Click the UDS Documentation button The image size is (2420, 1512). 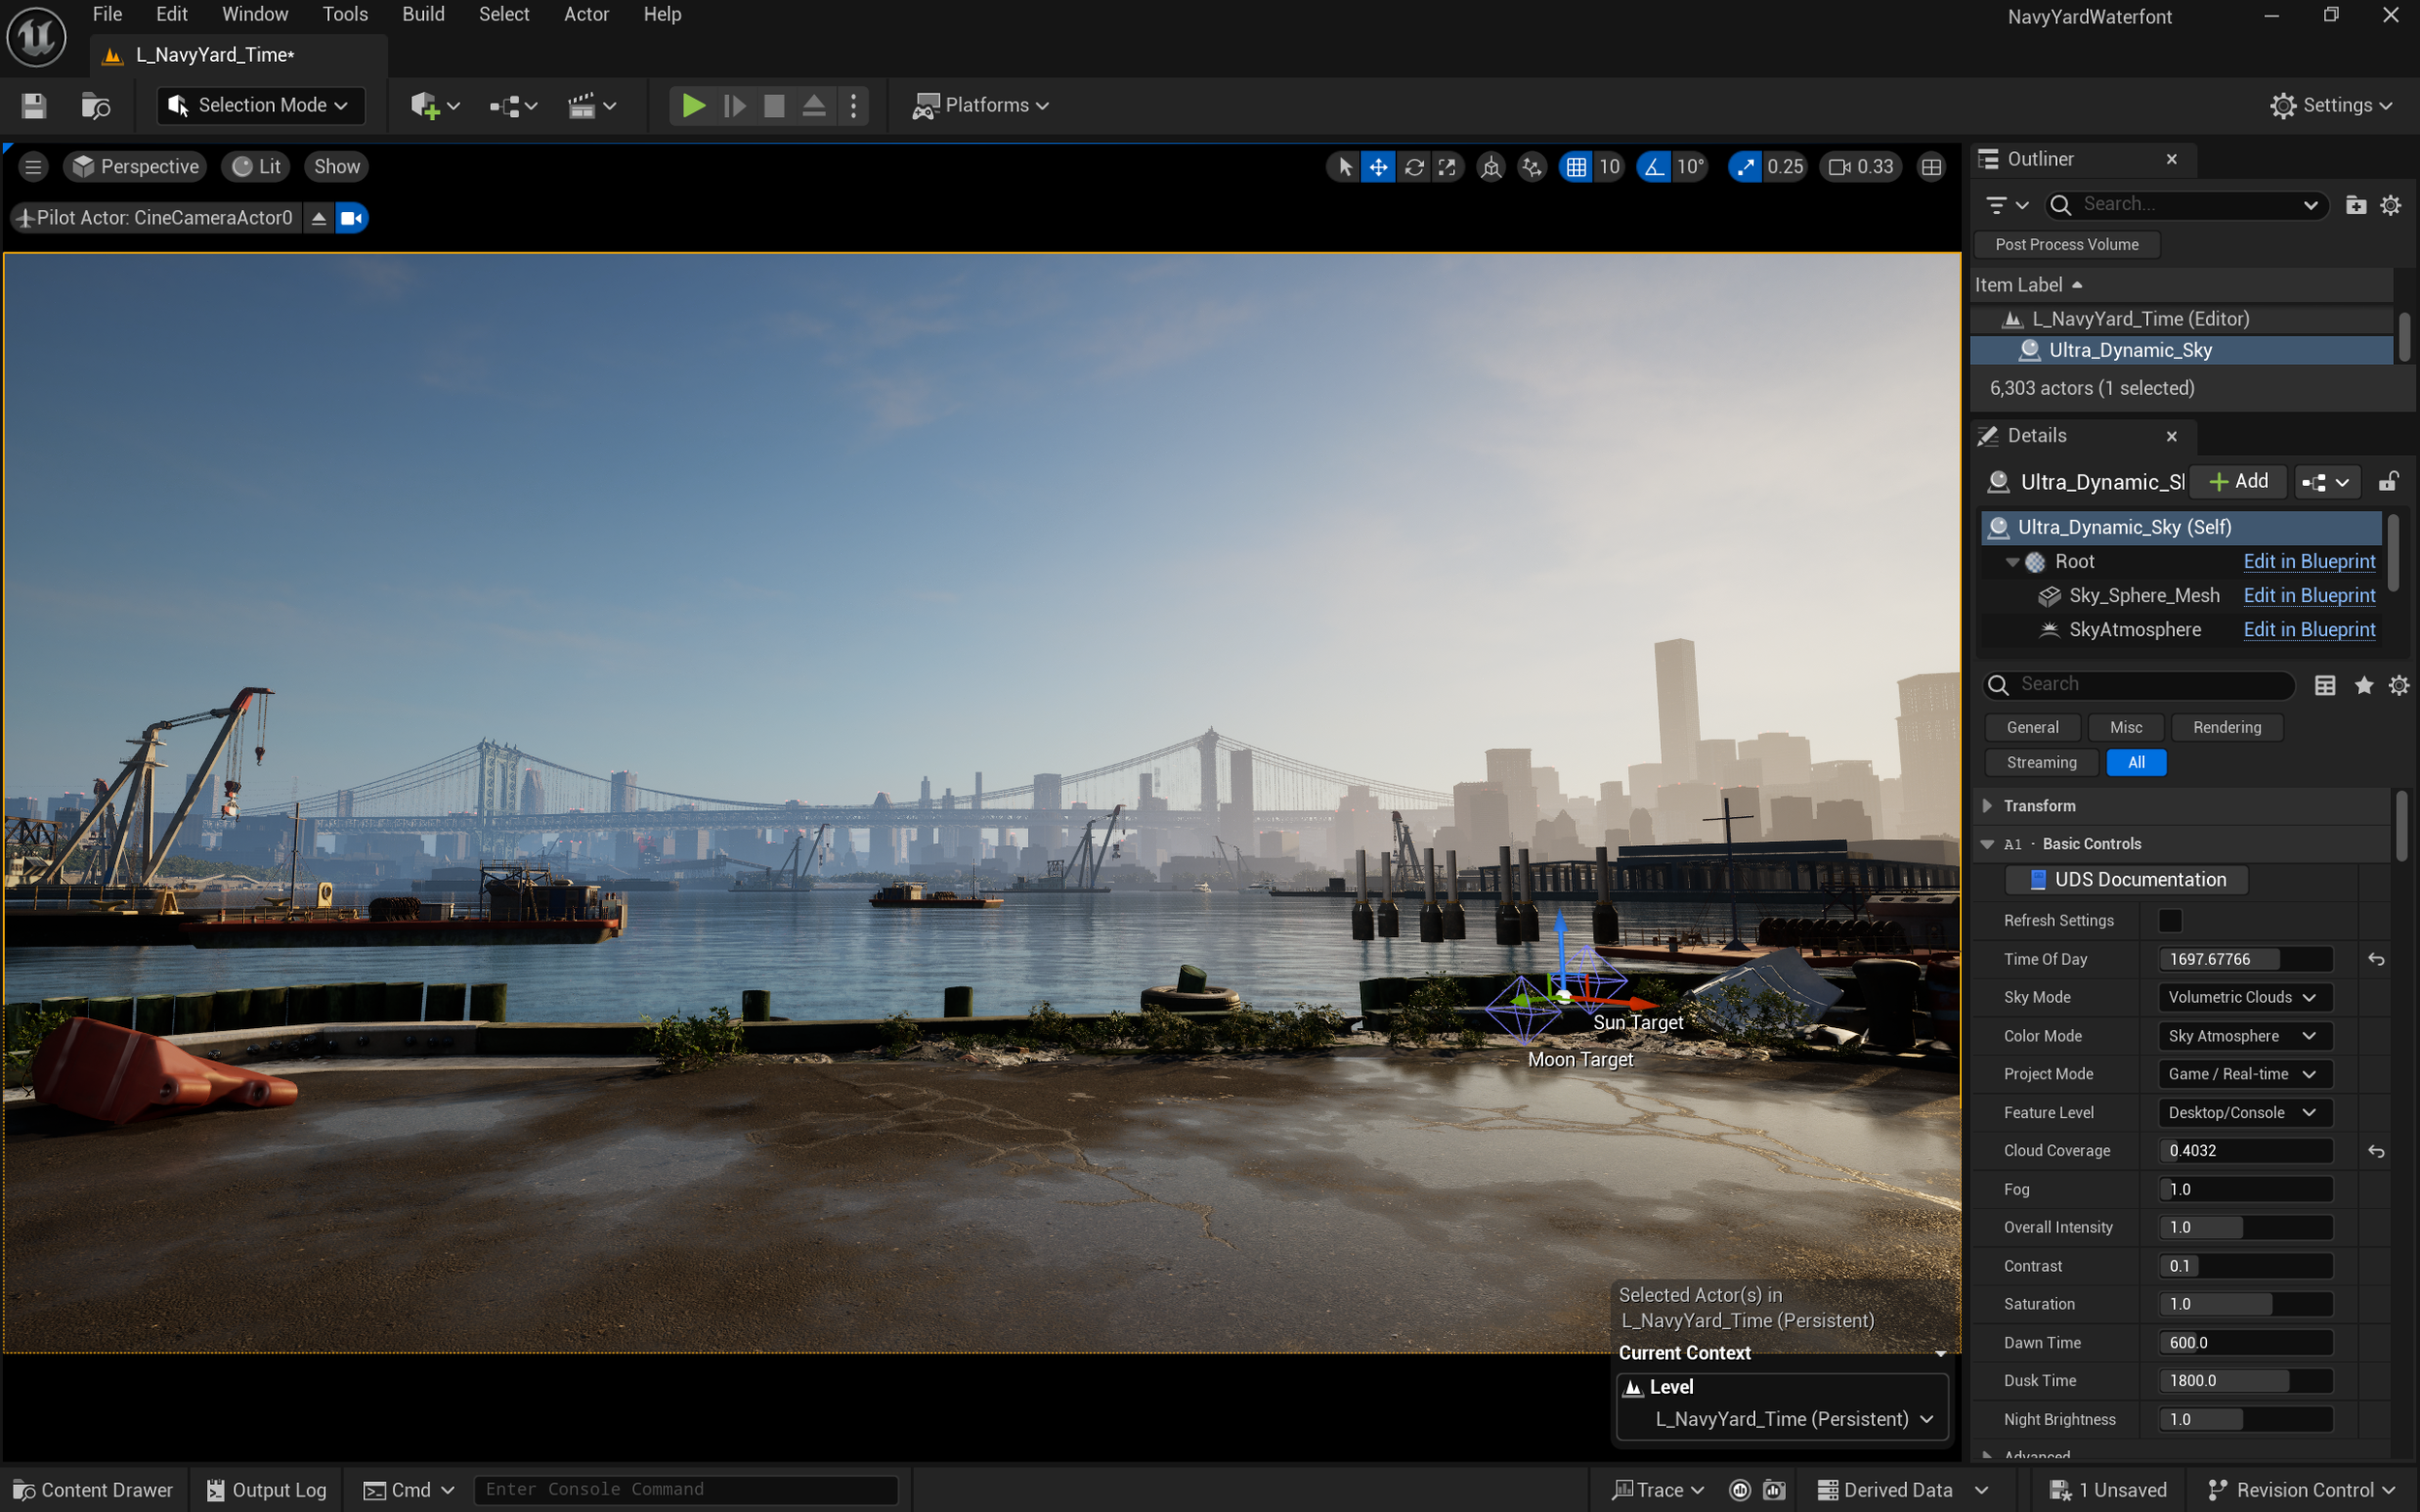coord(2127,880)
